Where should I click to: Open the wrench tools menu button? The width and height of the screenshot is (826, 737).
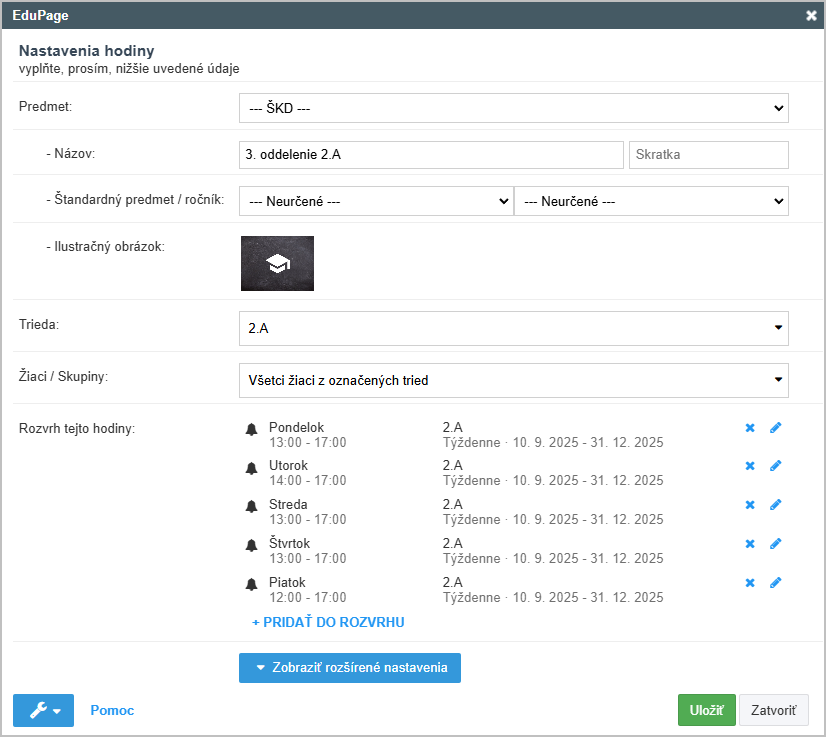click(x=43, y=711)
